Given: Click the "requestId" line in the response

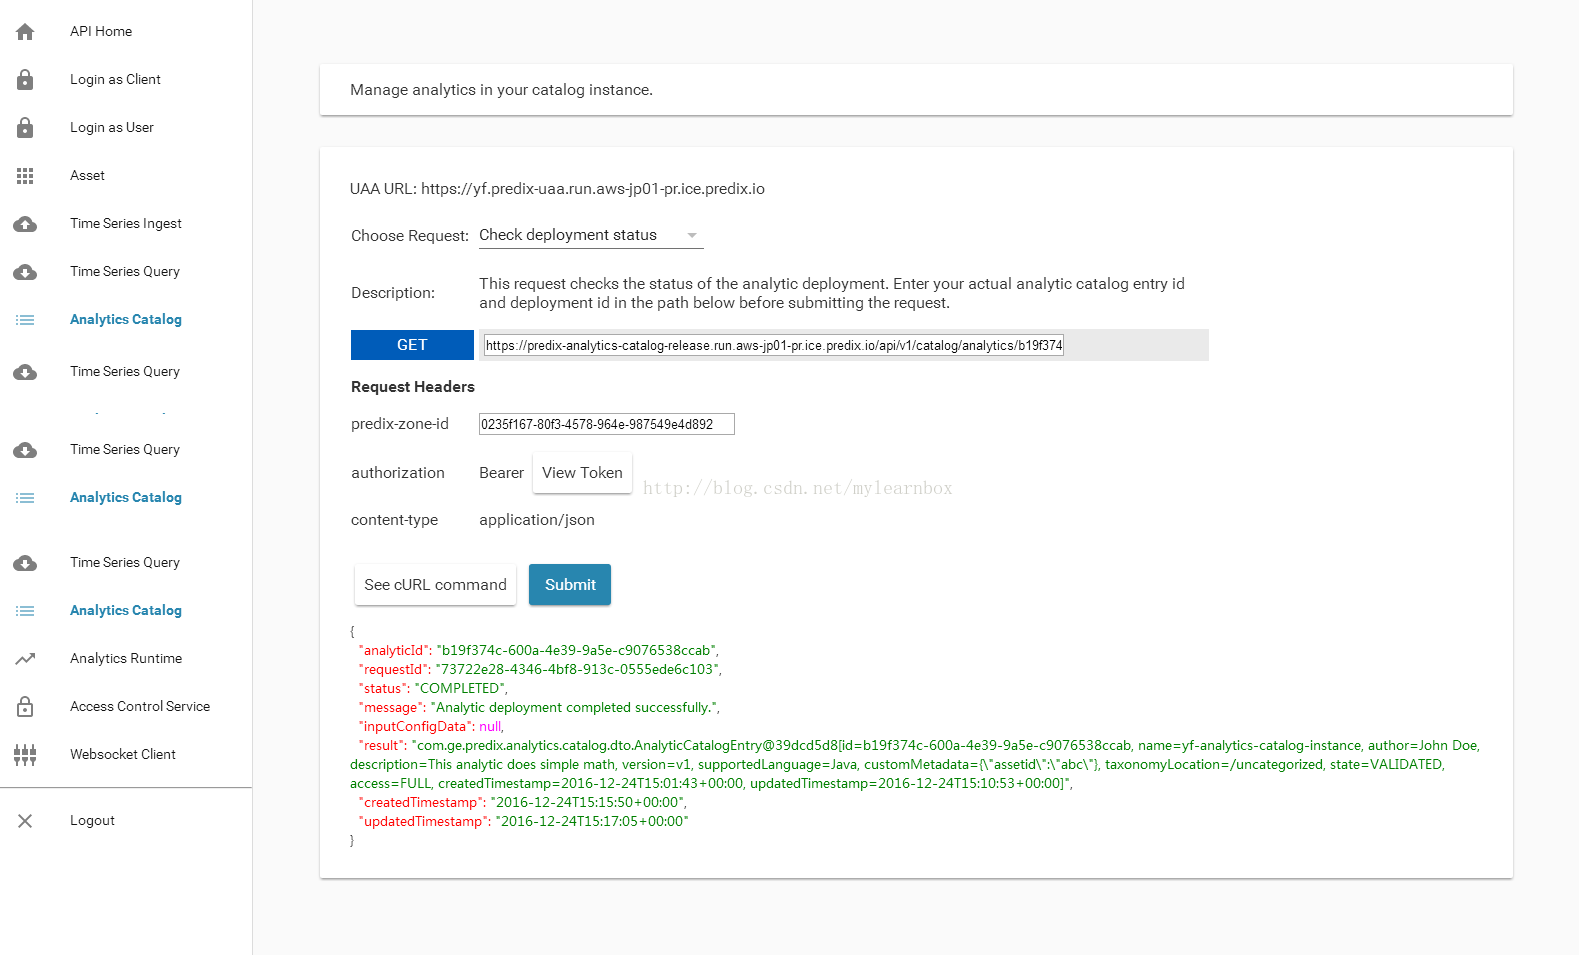Looking at the screenshot, I should pyautogui.click(x=540, y=669).
